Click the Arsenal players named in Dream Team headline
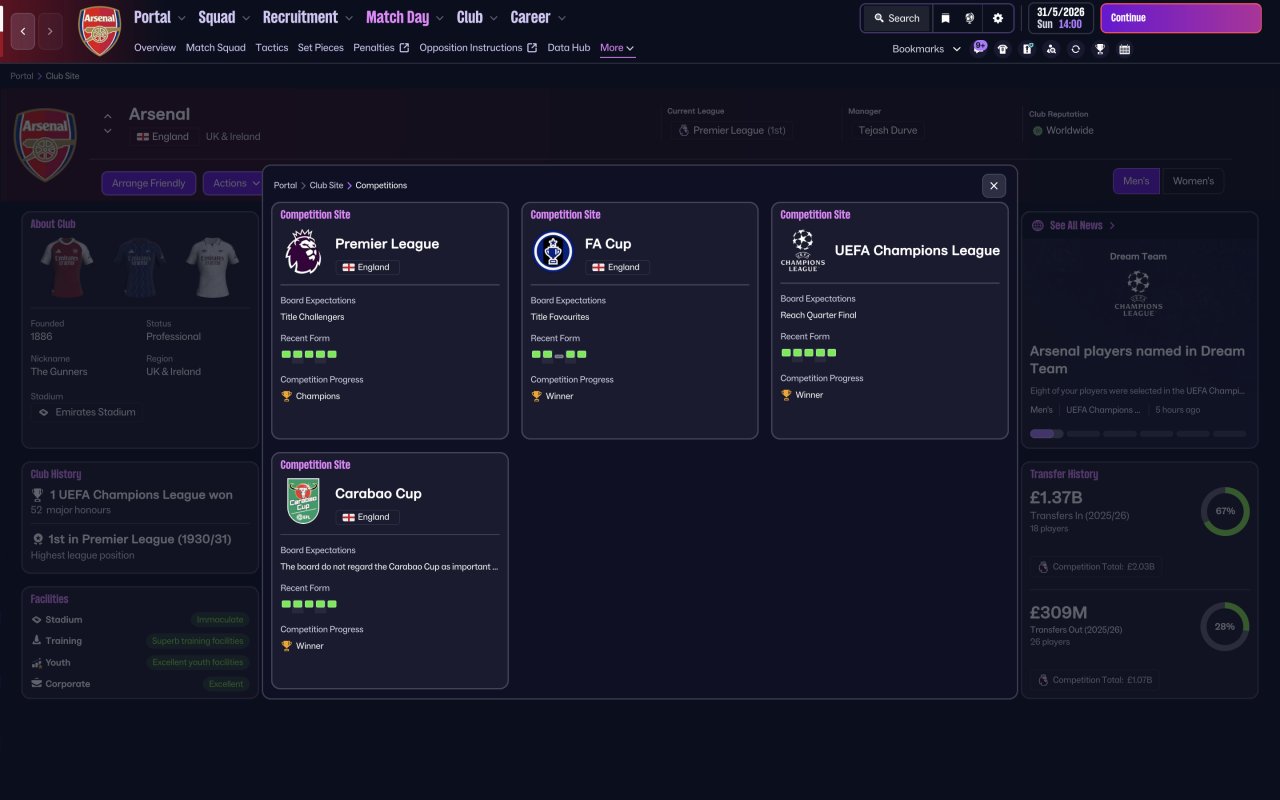Viewport: 1280px width, 800px height. [1137, 360]
